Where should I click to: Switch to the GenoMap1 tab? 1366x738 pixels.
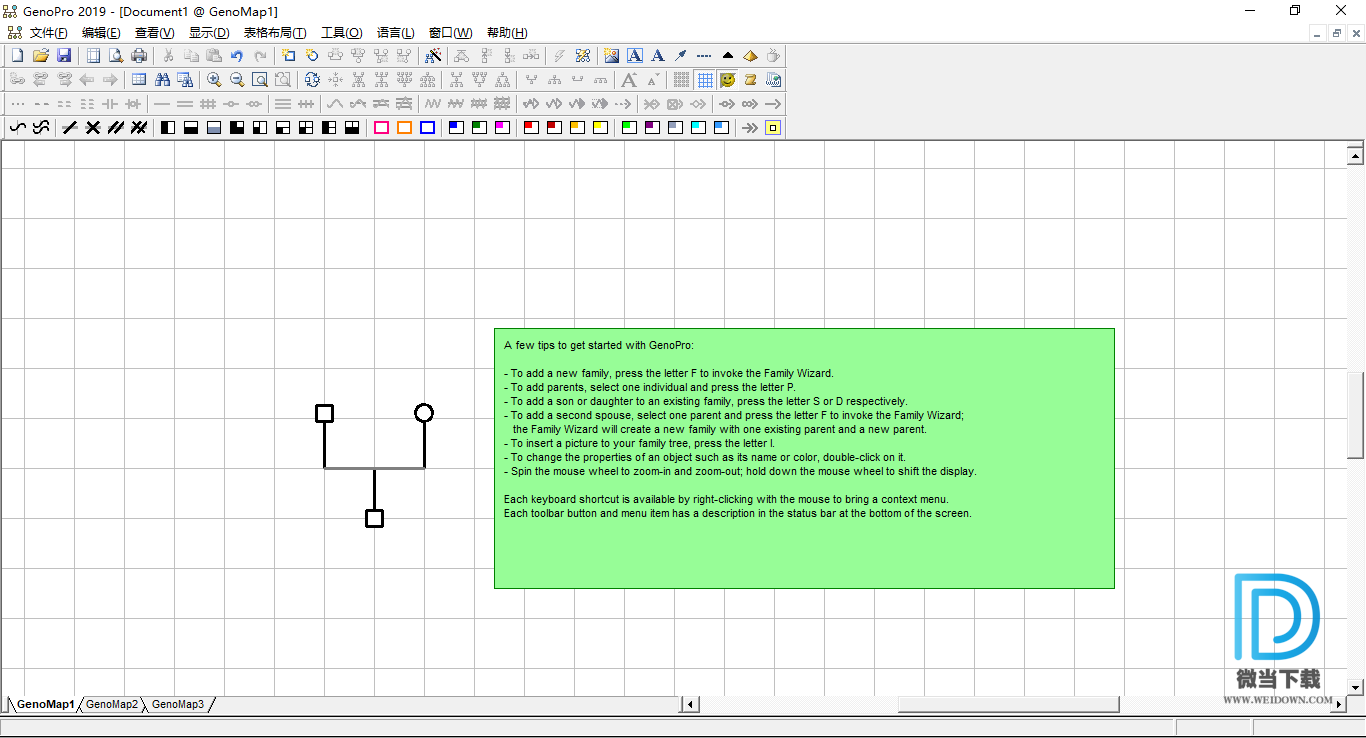pyautogui.click(x=45, y=704)
